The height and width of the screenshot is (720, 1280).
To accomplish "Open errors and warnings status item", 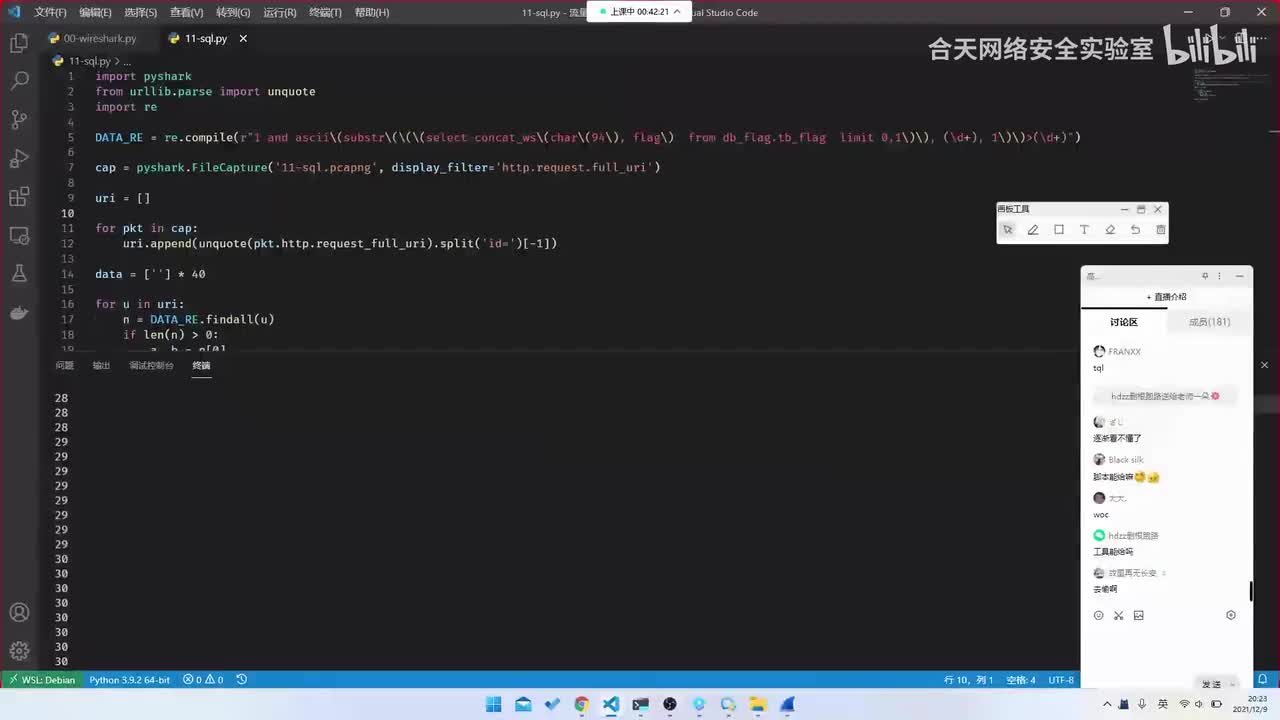I will [202, 680].
